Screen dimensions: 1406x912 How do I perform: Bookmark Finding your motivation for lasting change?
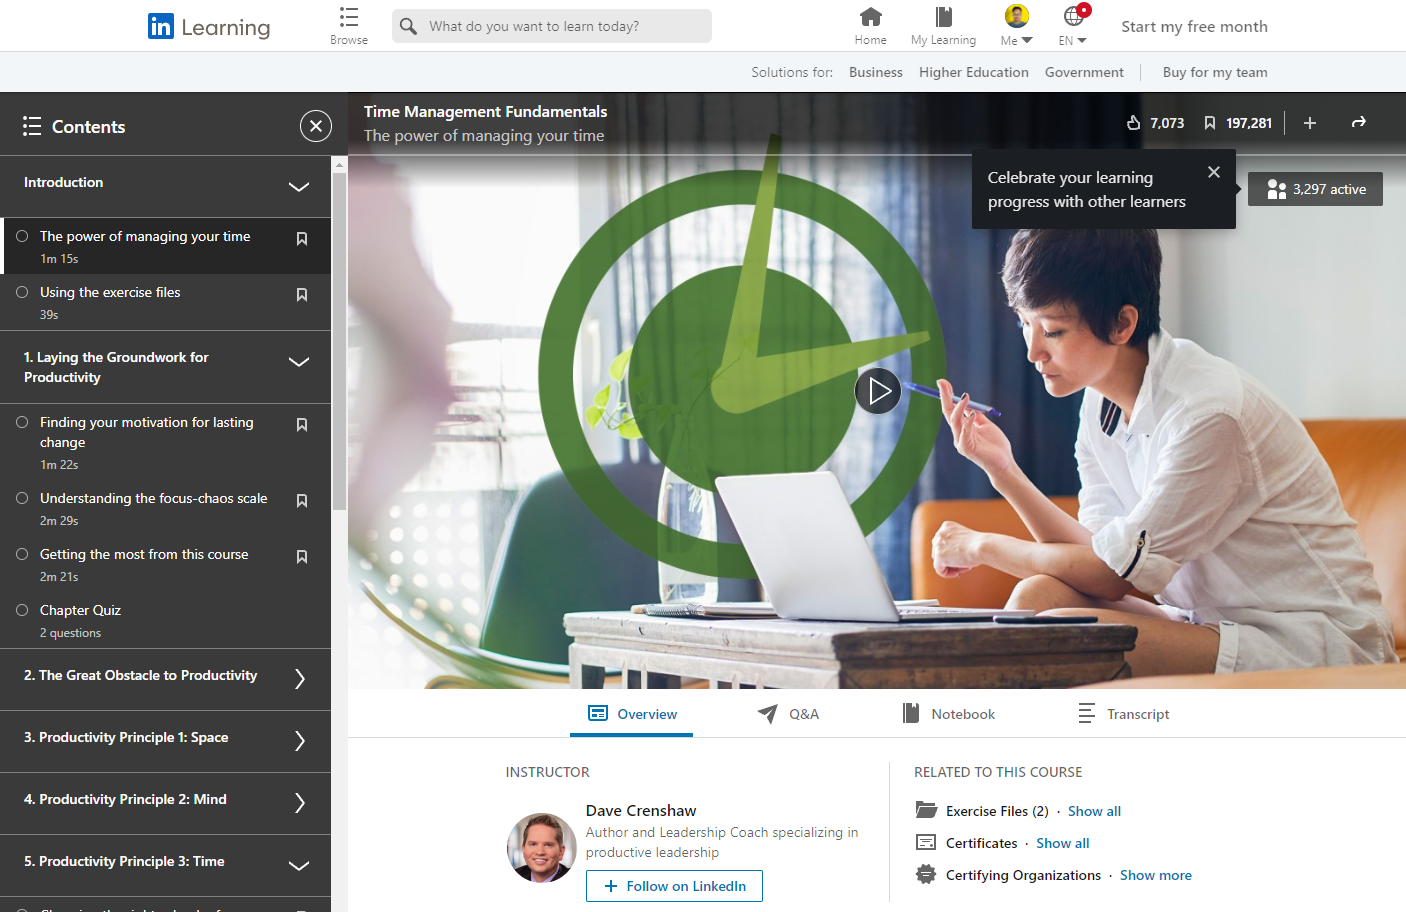tap(302, 425)
